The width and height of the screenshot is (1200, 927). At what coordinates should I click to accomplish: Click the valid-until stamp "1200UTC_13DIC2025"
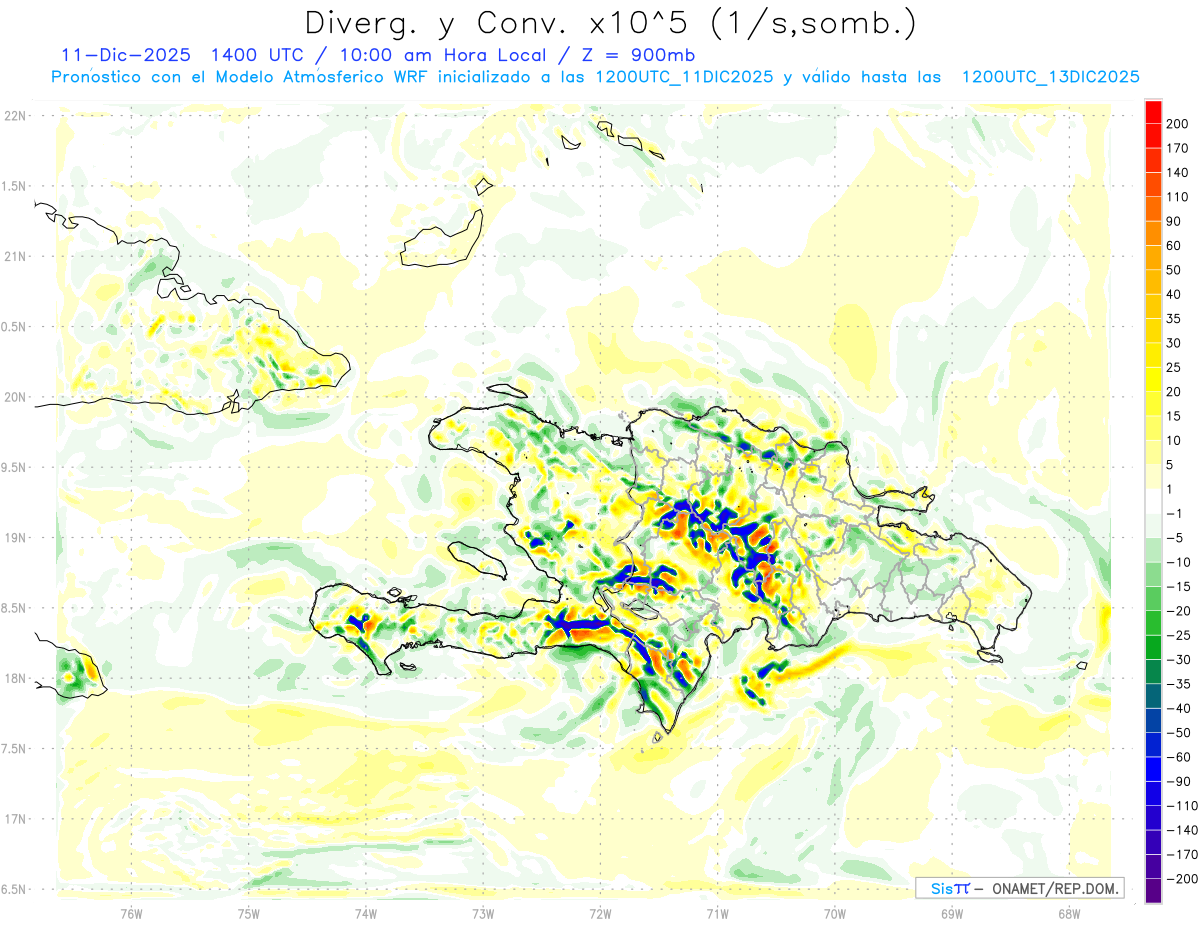(x=1050, y=77)
